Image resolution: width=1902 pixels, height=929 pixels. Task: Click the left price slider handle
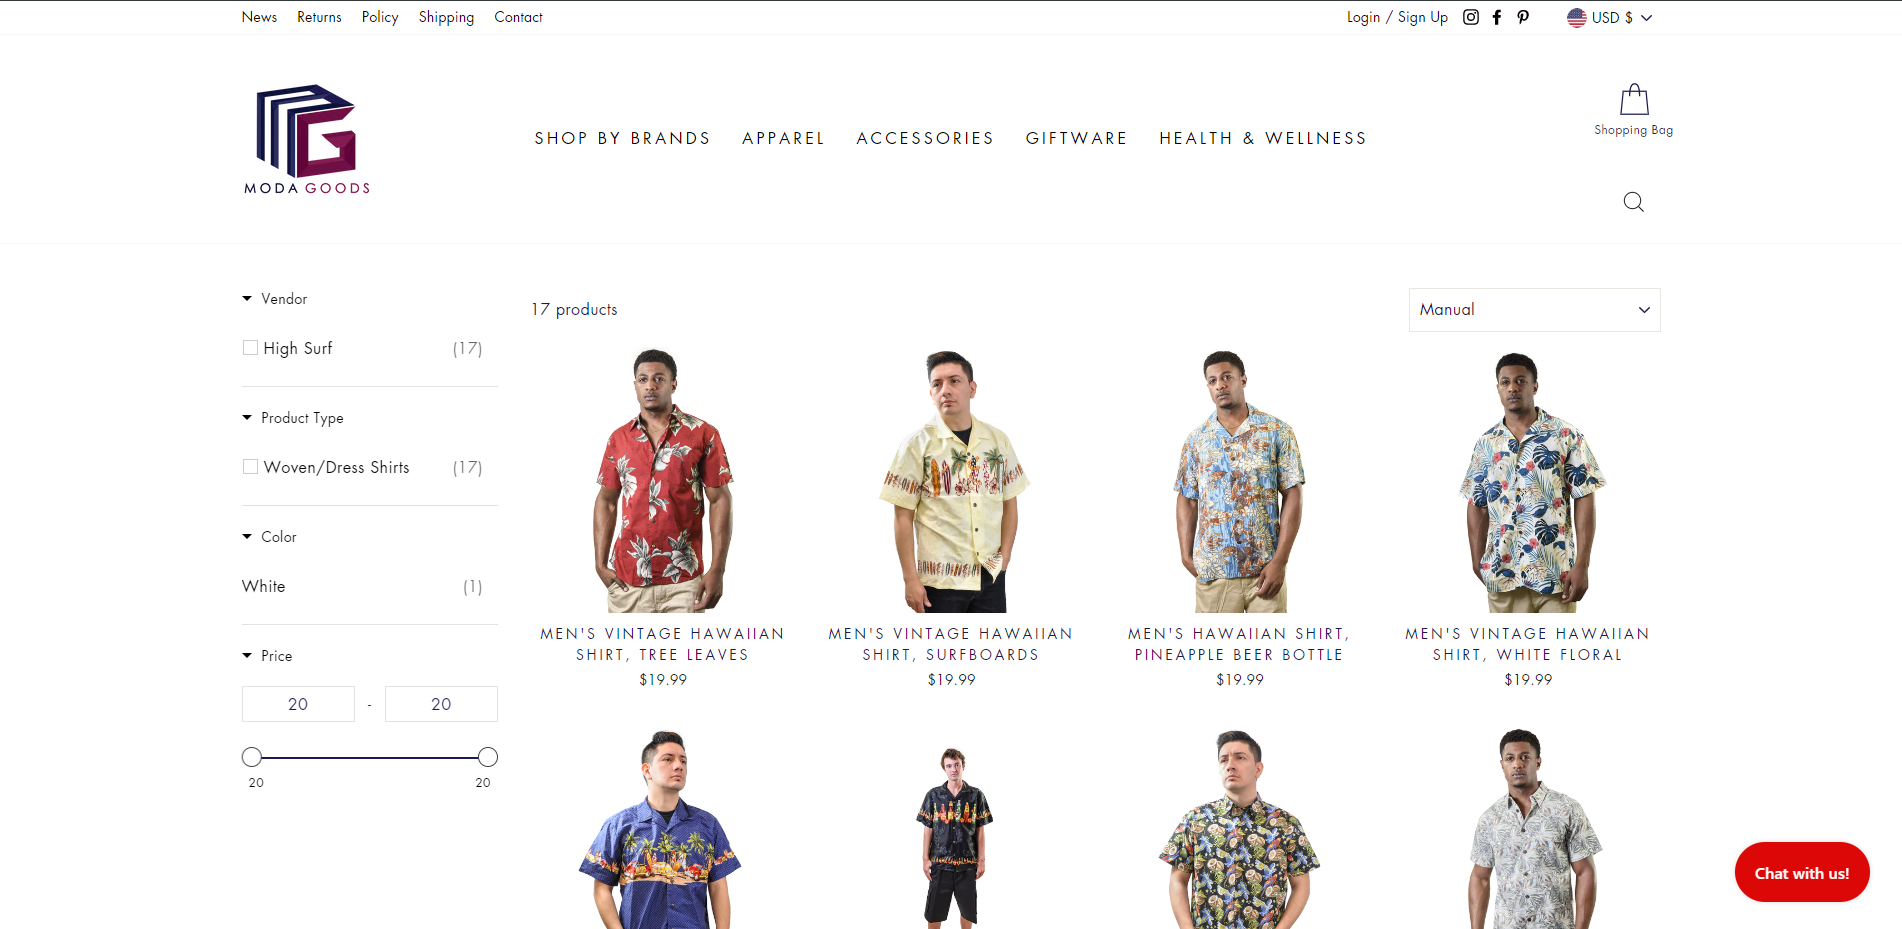coord(252,757)
